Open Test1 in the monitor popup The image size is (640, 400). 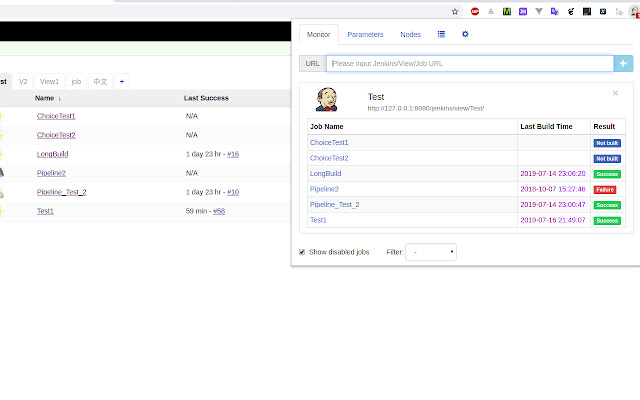click(318, 220)
